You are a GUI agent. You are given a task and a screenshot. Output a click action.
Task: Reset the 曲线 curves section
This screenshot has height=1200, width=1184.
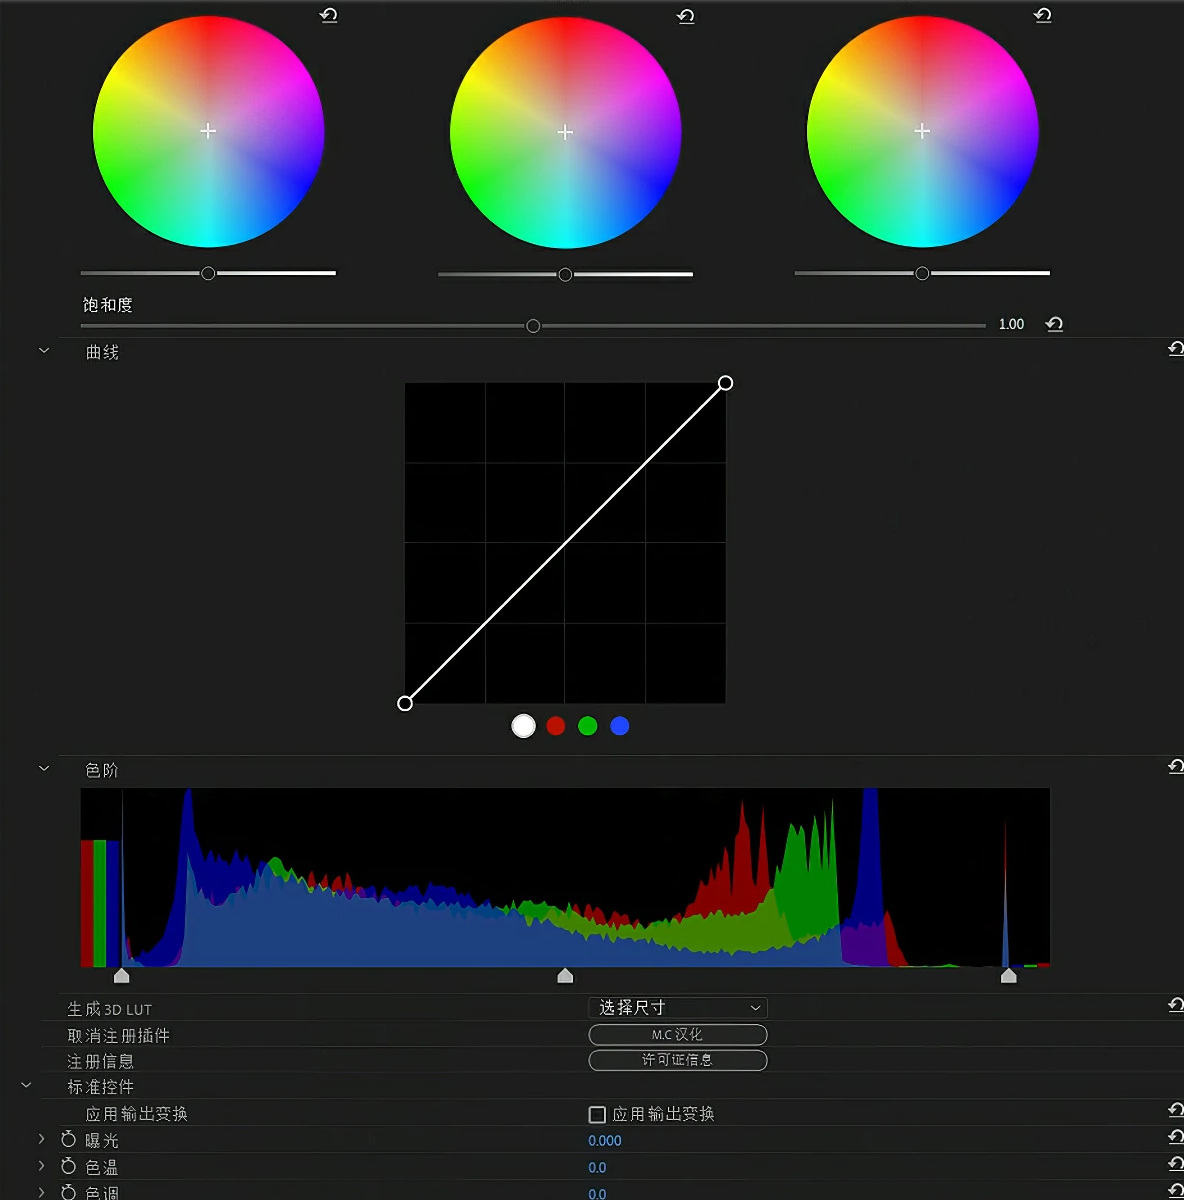click(x=1176, y=348)
